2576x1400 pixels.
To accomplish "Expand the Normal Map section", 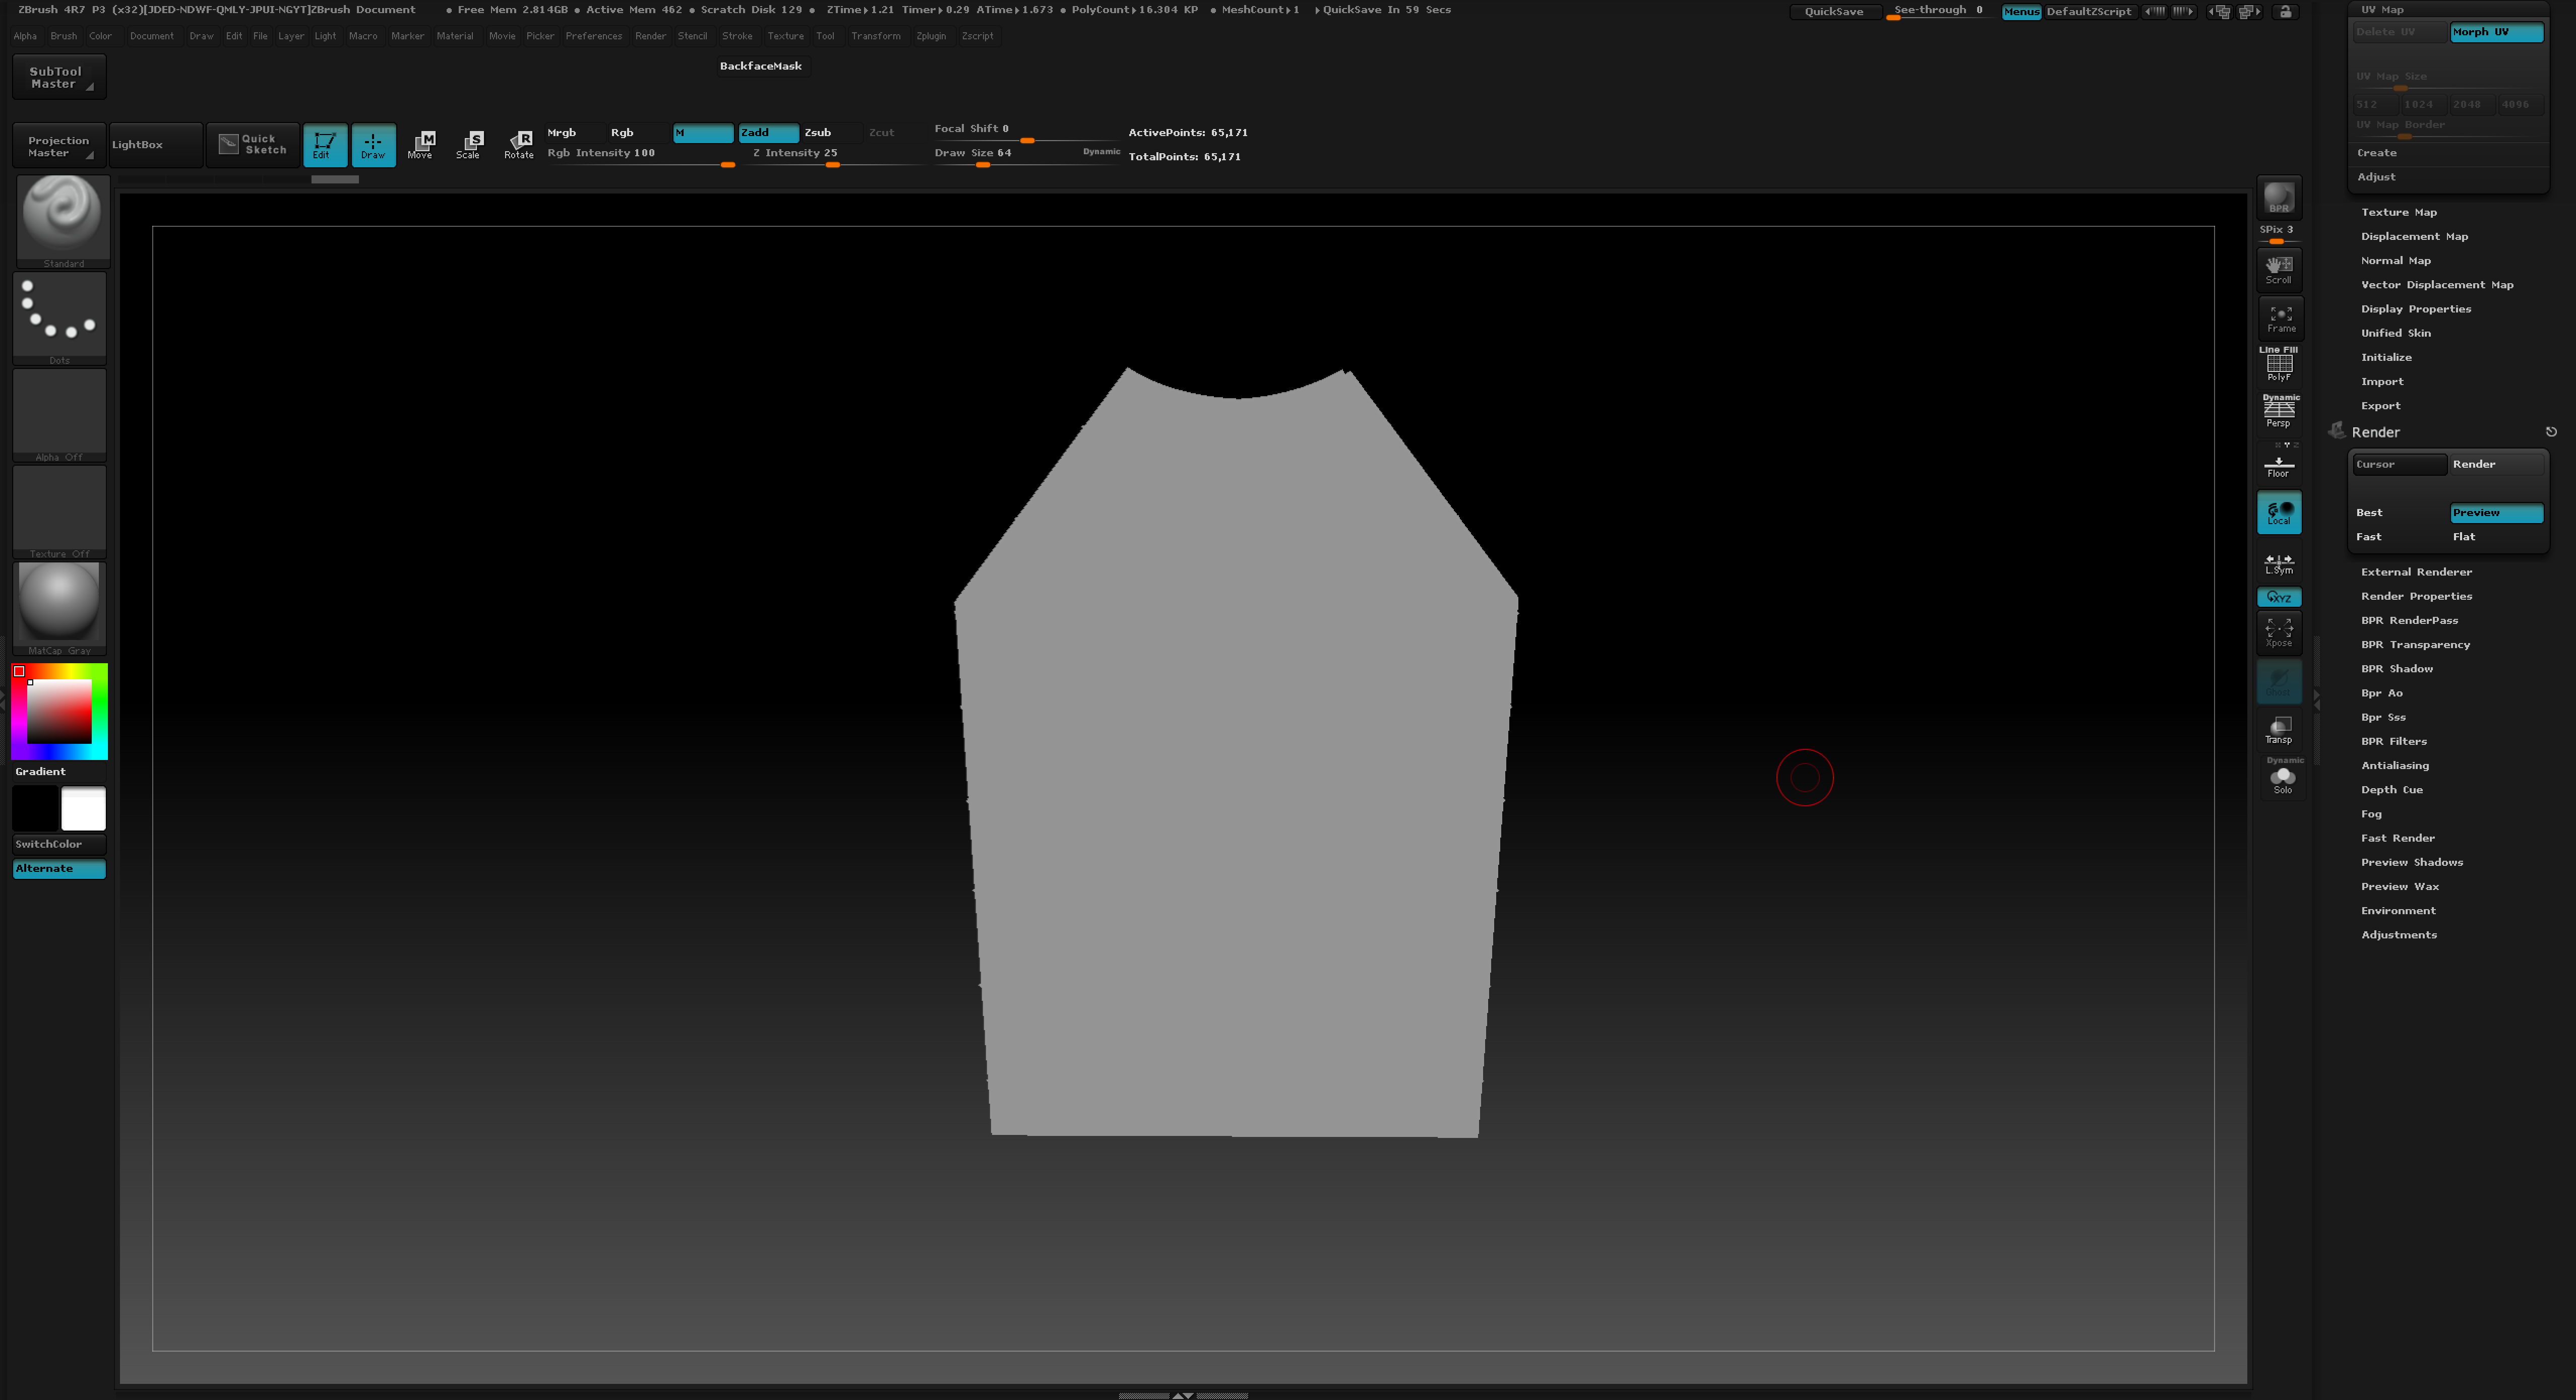I will tap(2395, 260).
